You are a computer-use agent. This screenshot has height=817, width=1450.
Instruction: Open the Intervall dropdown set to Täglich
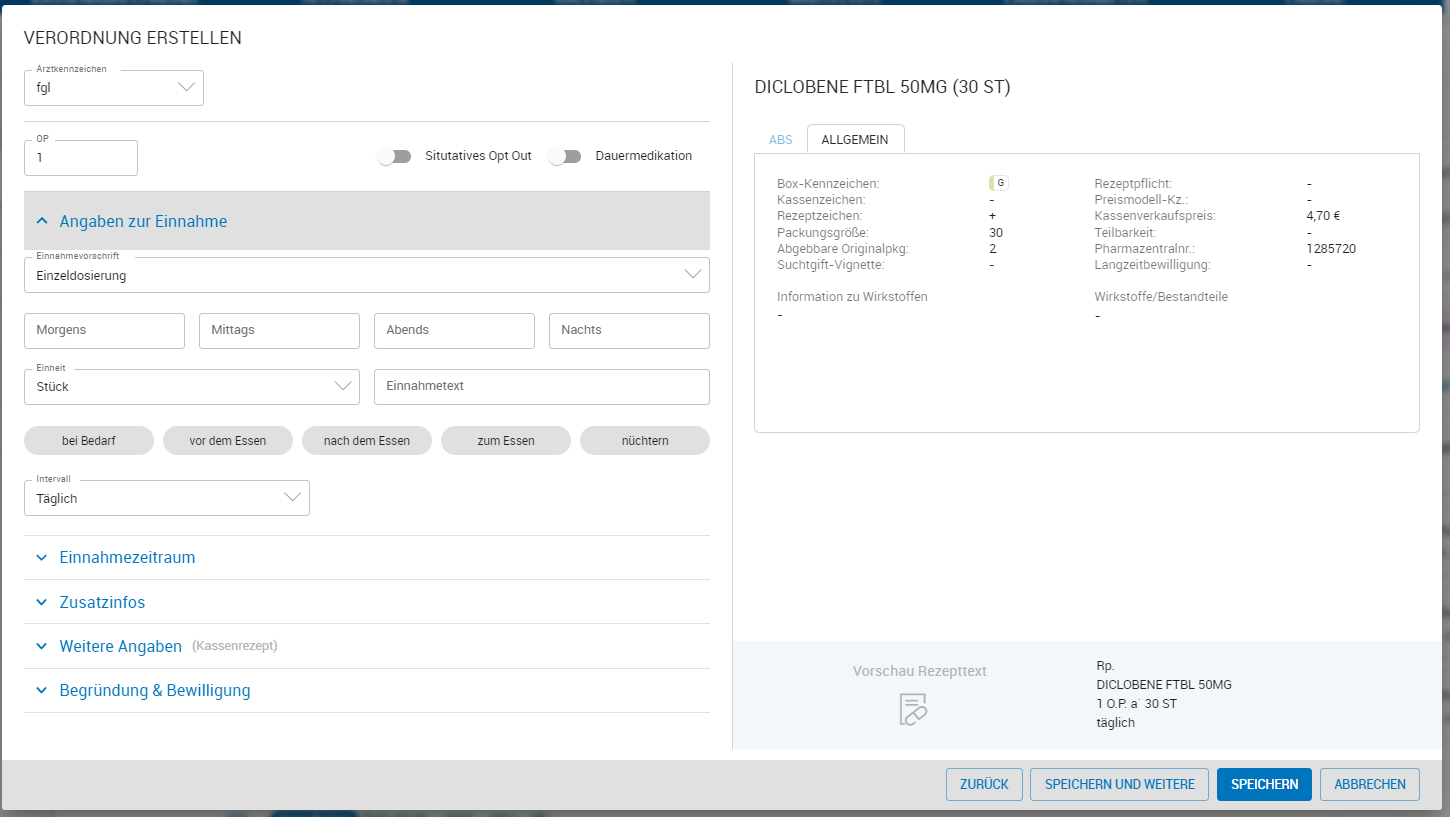tap(167, 498)
